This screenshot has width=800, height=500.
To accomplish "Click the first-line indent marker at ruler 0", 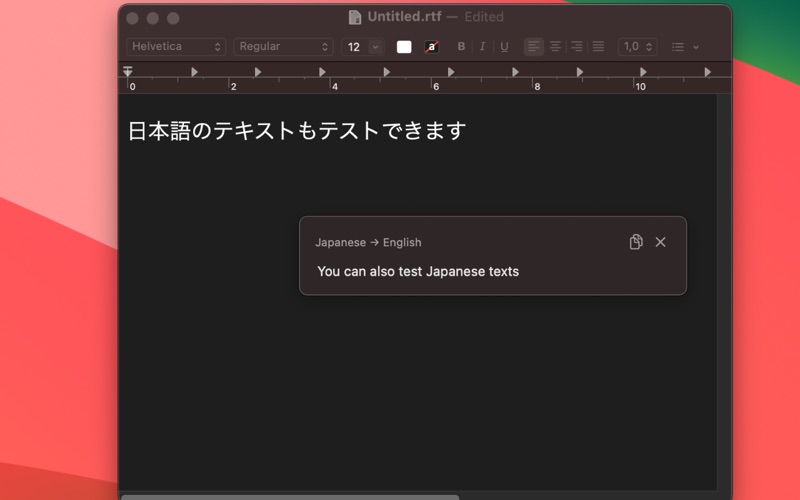I will click(128, 69).
